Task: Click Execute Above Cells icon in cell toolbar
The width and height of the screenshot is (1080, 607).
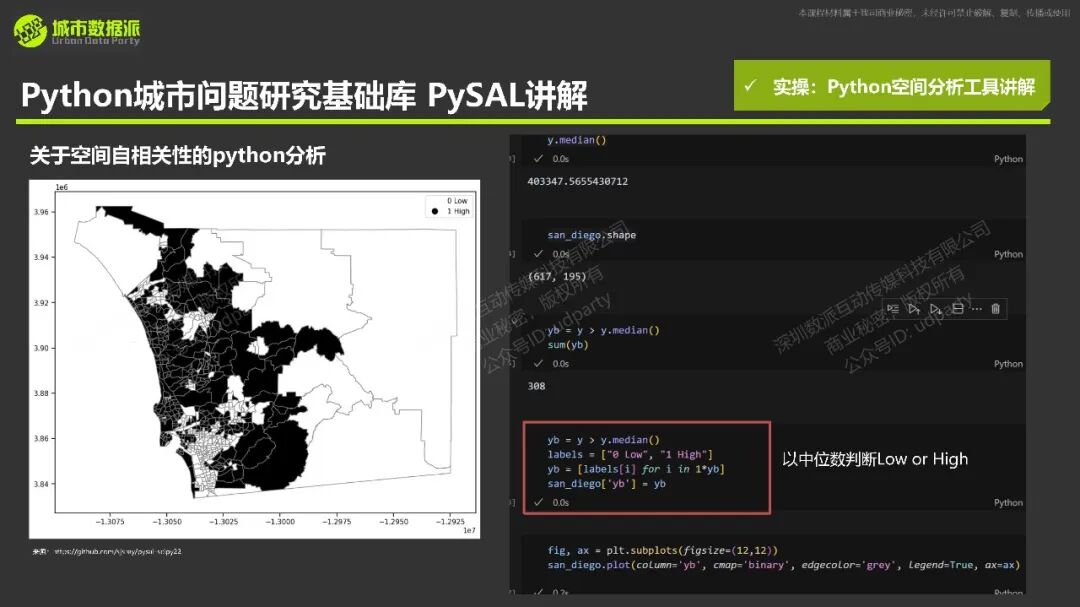Action: (x=914, y=309)
